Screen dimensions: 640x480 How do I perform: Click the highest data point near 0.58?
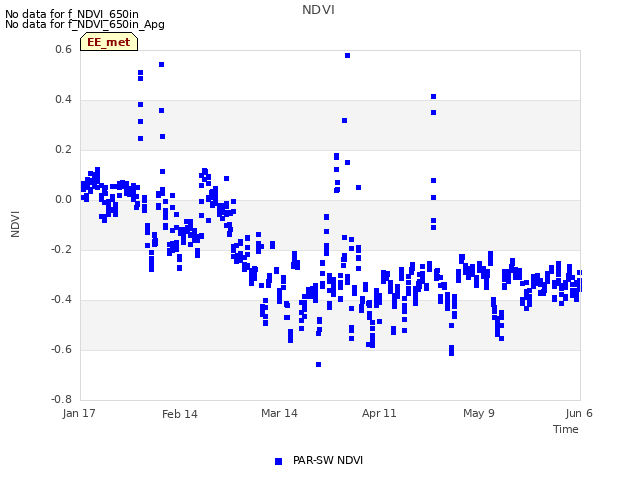coord(347,56)
